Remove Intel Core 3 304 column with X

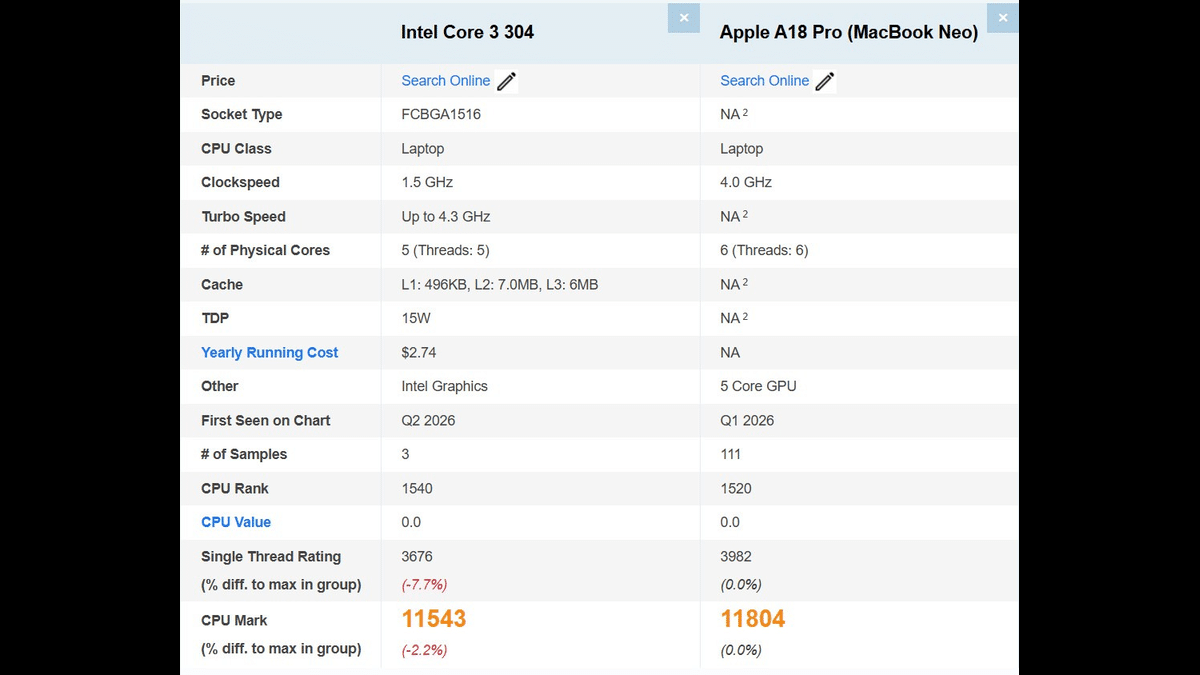point(684,17)
